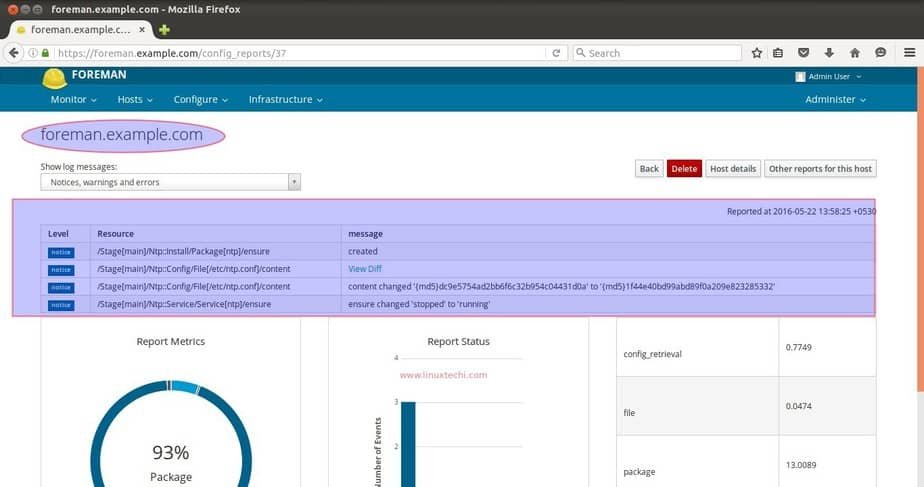Screen dimensions: 924x487
Task: Click the file metric label
Action: [x=629, y=413]
